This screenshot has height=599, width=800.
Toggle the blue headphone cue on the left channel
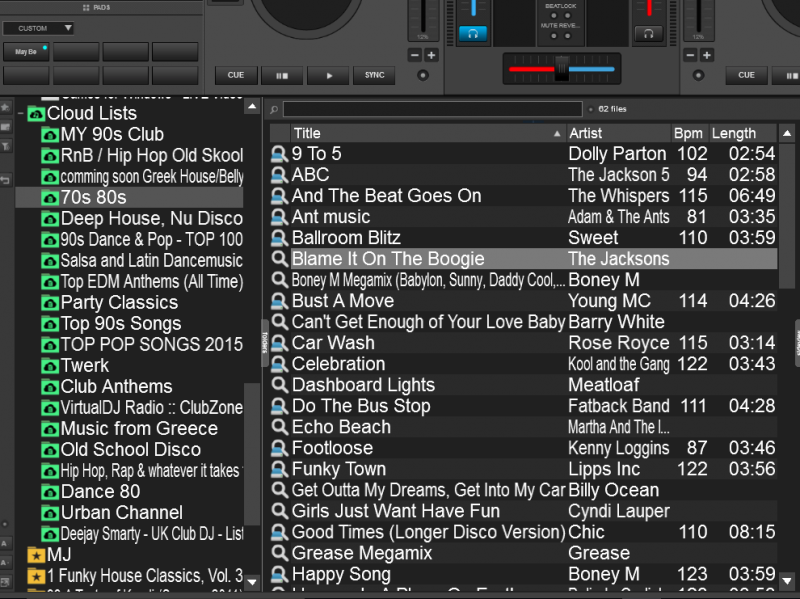coord(473,34)
